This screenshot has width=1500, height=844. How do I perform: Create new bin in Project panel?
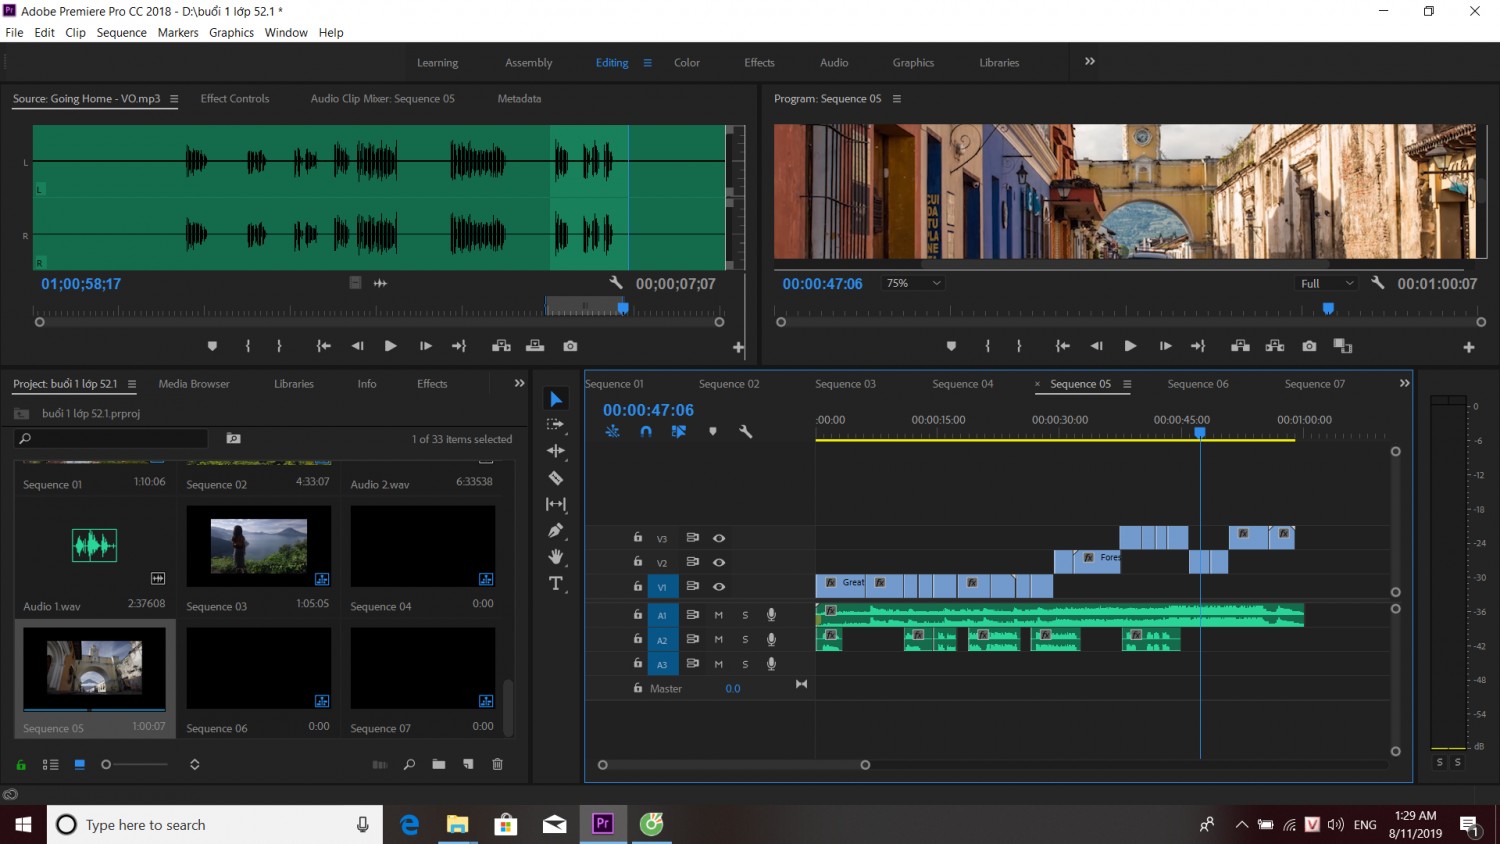[x=439, y=764]
